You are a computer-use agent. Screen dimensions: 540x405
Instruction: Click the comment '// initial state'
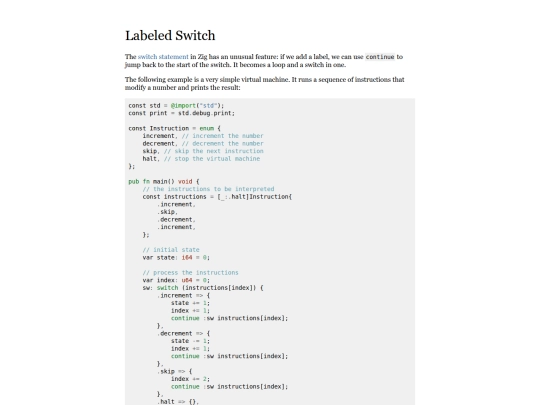click(x=171, y=250)
